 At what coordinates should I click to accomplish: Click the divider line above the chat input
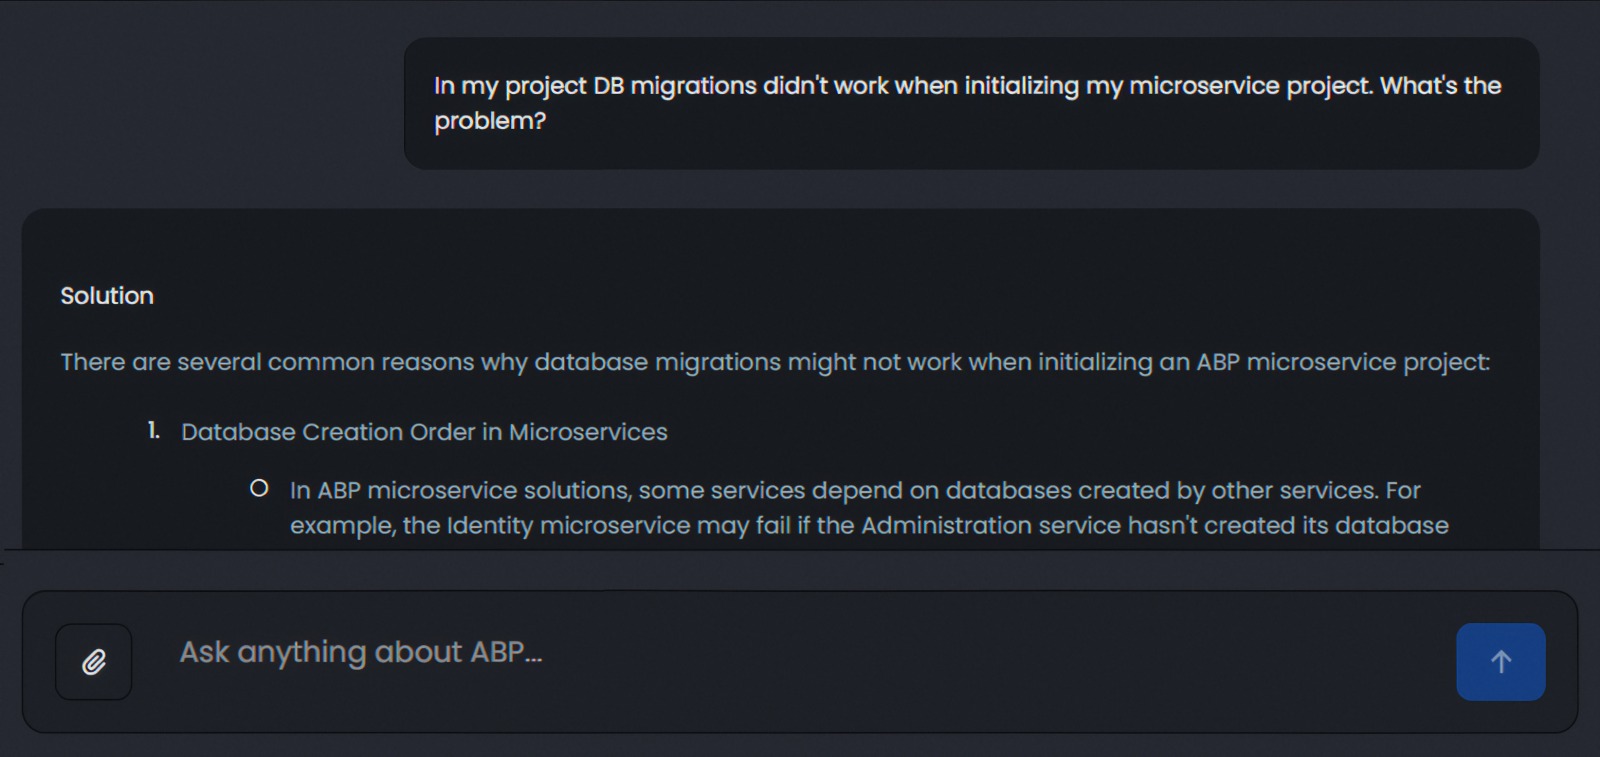[800, 551]
